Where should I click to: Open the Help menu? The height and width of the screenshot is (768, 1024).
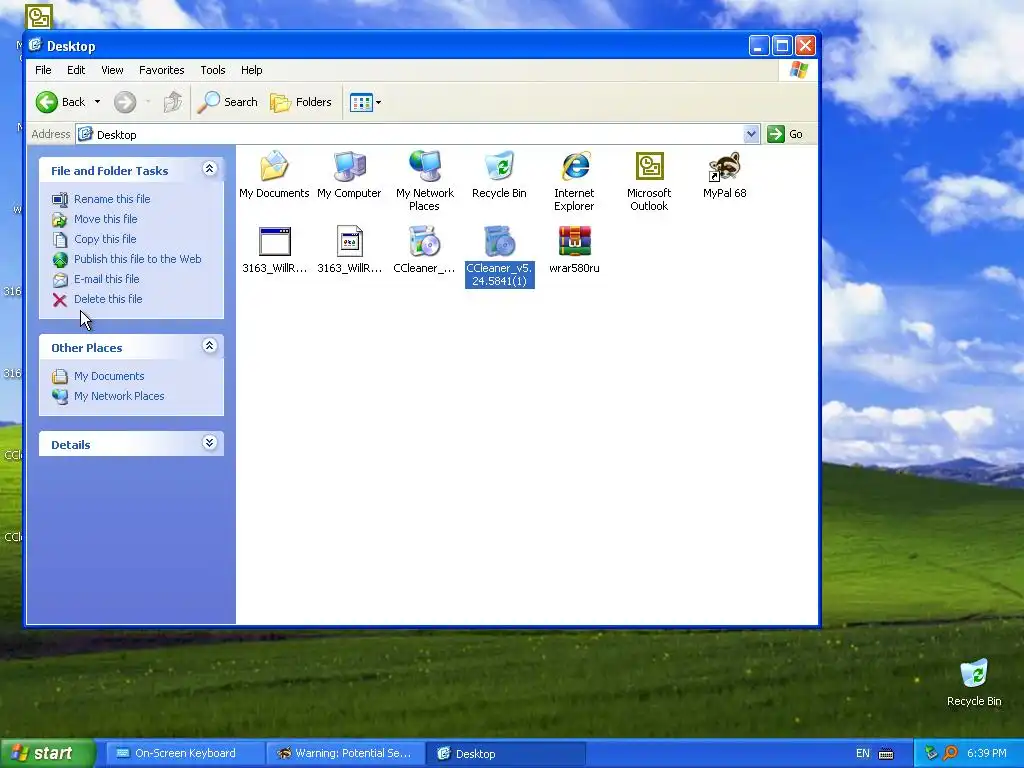pyautogui.click(x=251, y=70)
